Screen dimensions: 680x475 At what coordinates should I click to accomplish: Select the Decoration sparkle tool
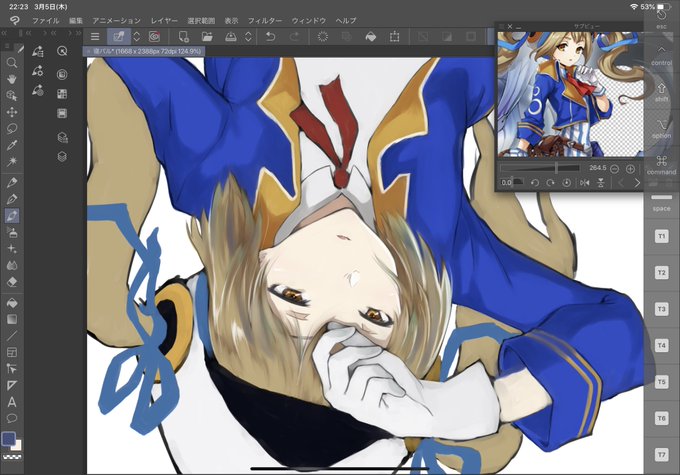pos(12,249)
